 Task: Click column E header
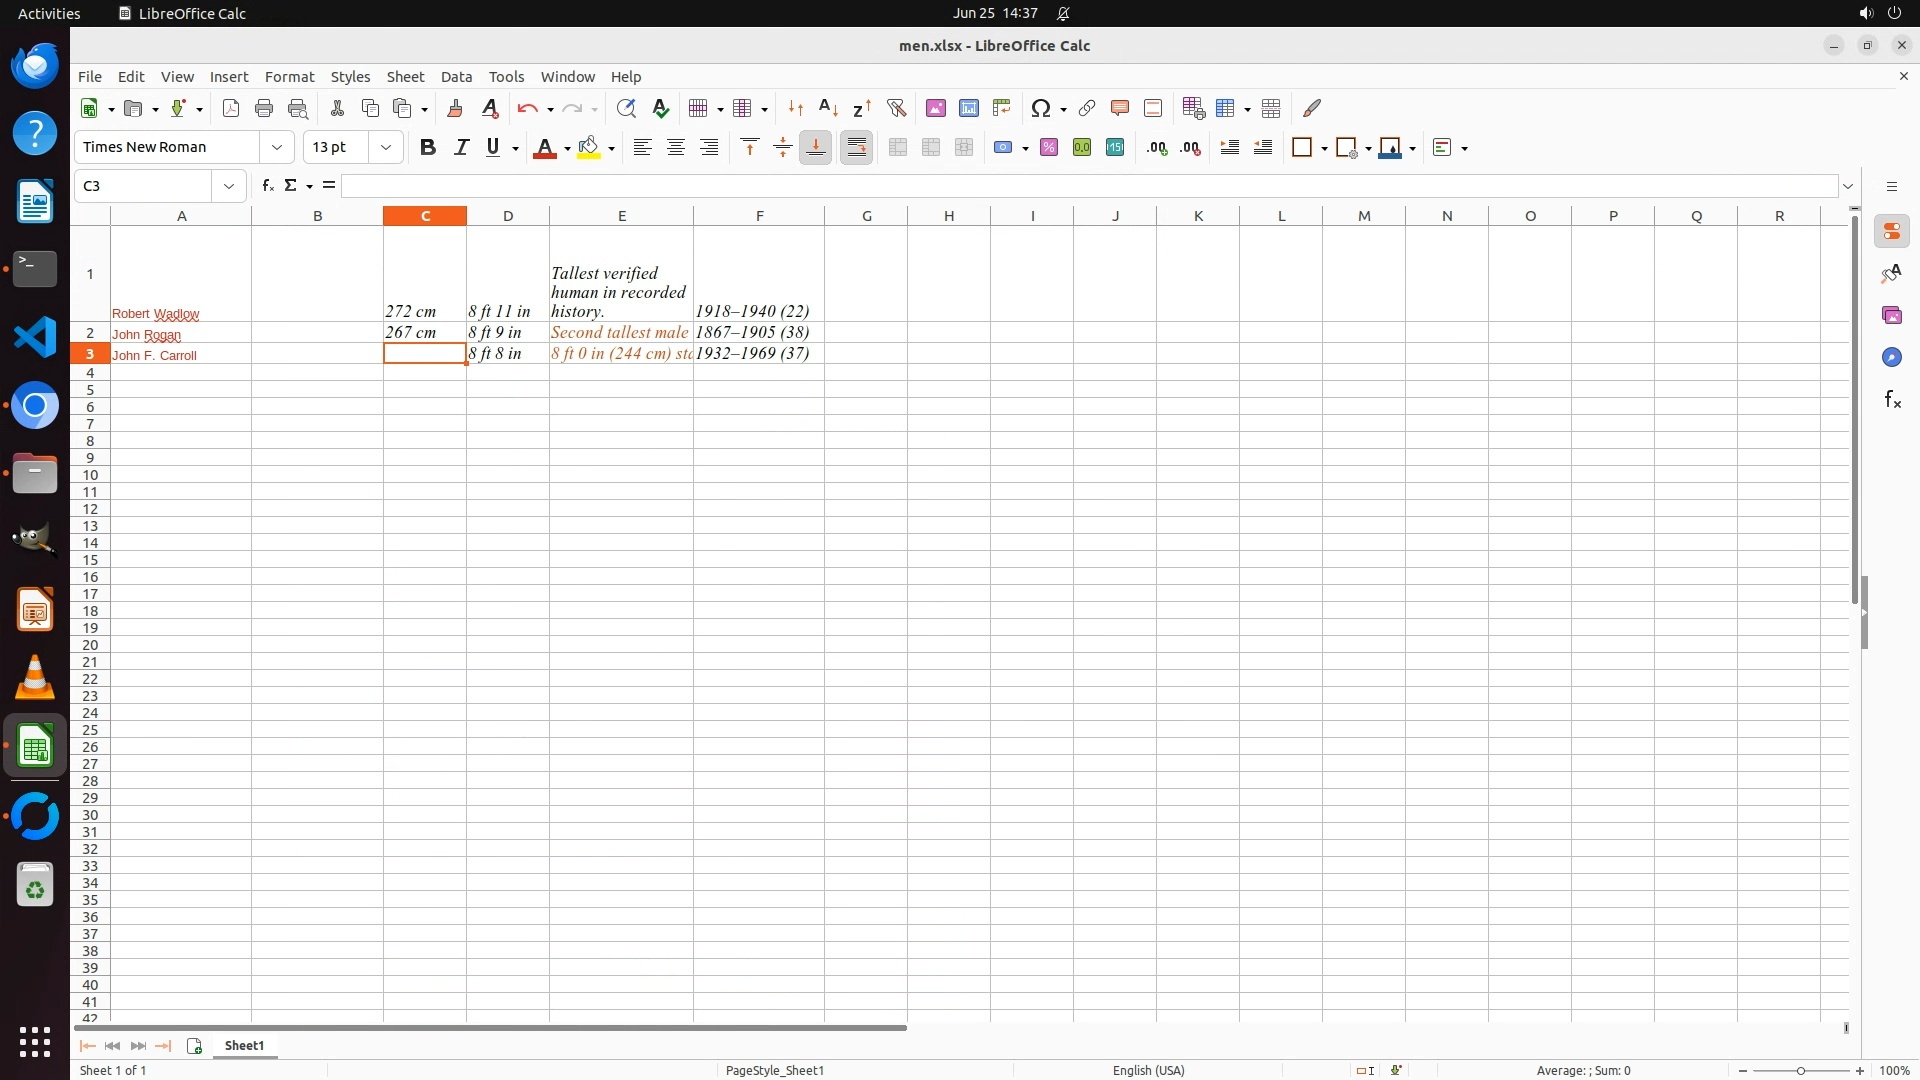pyautogui.click(x=621, y=216)
